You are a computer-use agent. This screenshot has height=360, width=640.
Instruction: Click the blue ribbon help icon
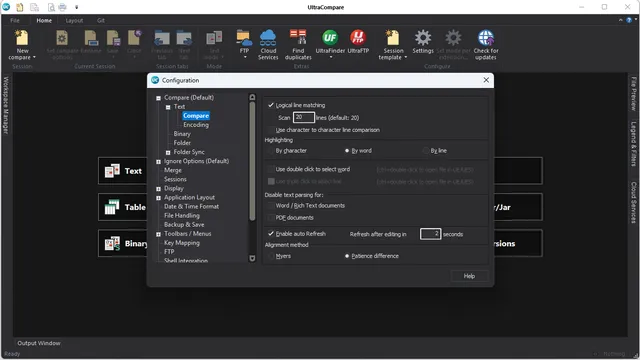pos(629,20)
